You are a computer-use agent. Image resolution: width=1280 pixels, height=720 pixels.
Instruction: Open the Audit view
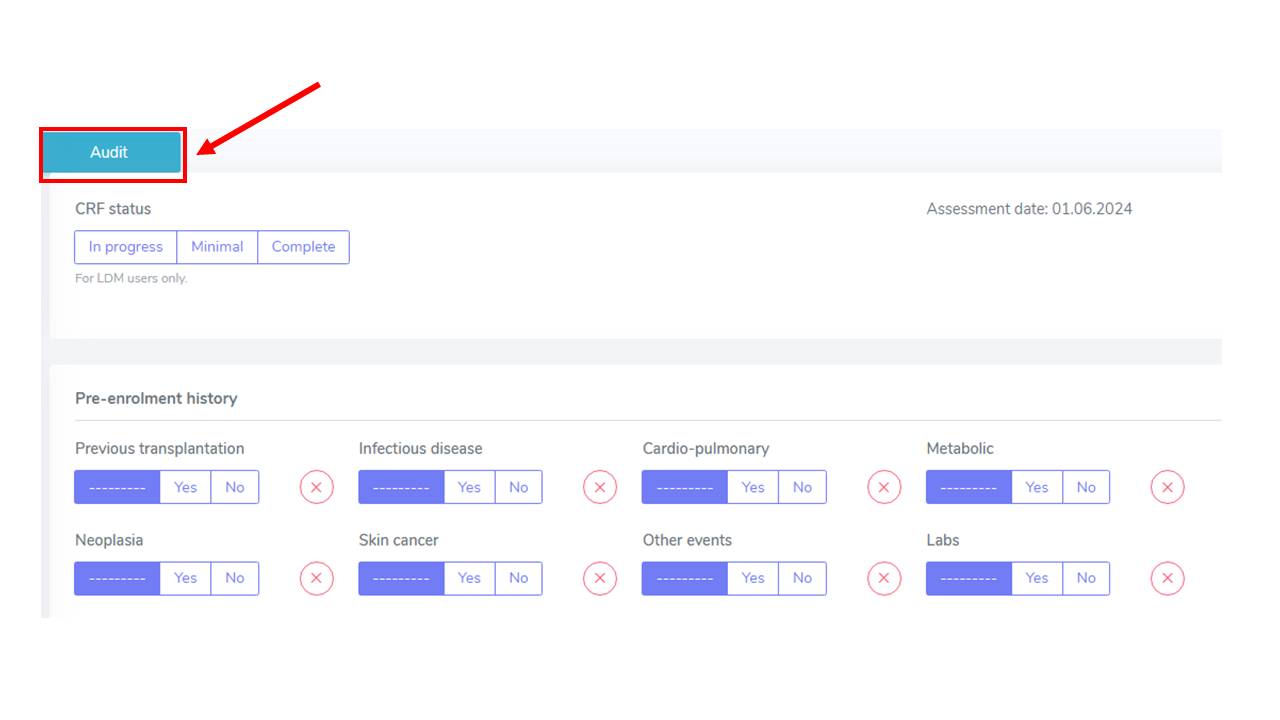click(x=111, y=153)
